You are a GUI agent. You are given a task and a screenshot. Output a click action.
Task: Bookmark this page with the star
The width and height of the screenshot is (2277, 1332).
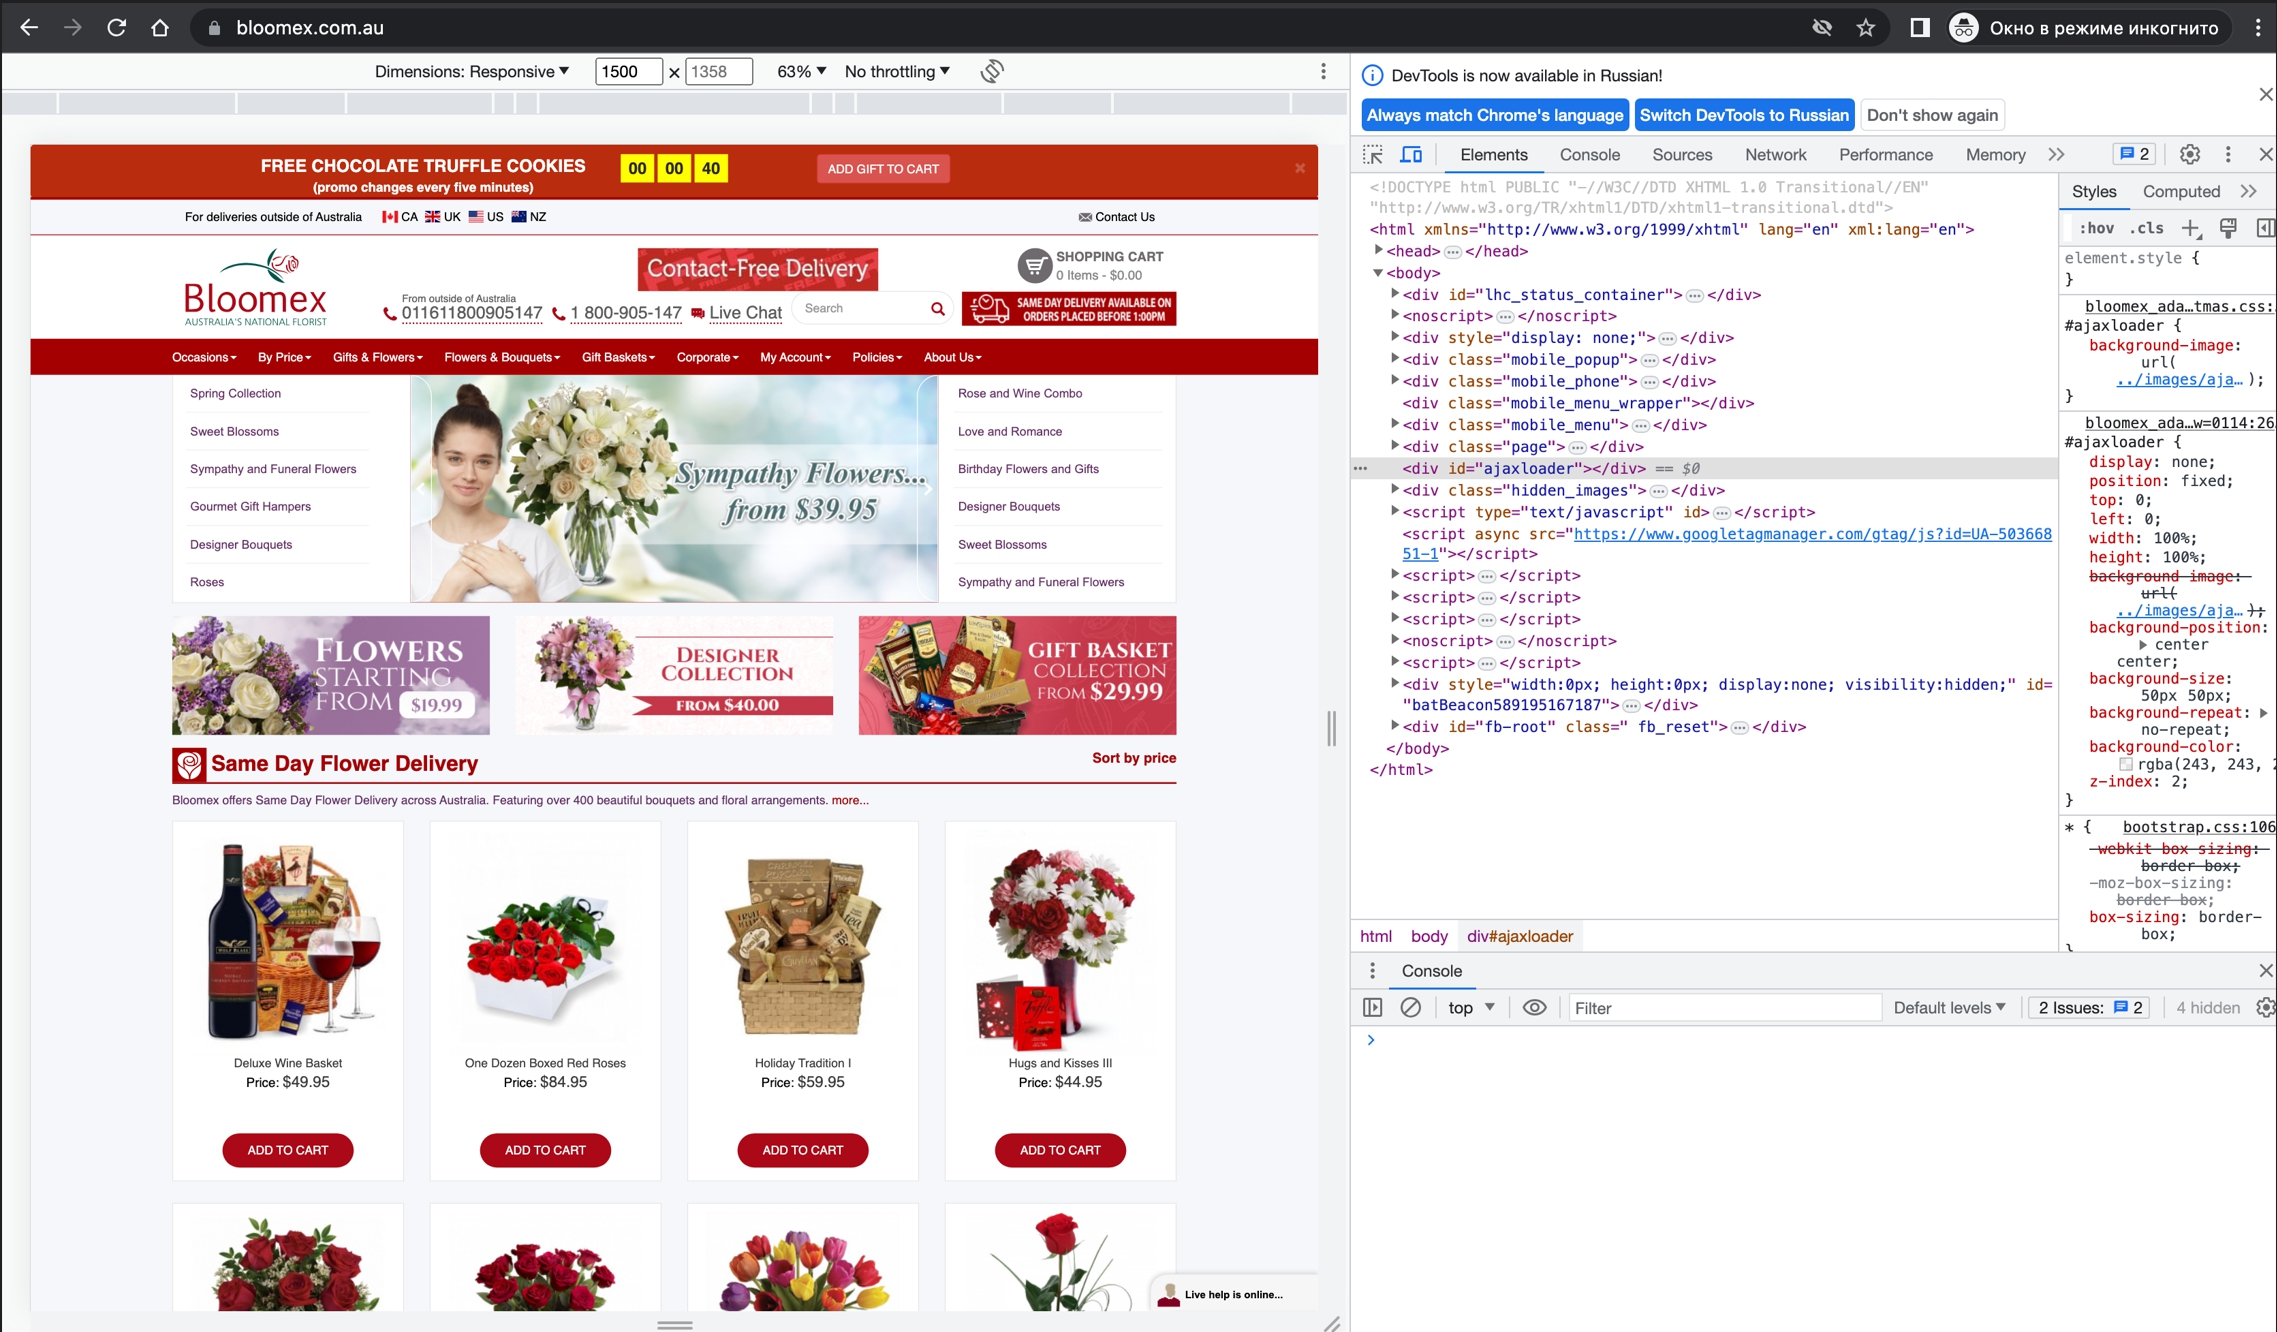(1866, 28)
